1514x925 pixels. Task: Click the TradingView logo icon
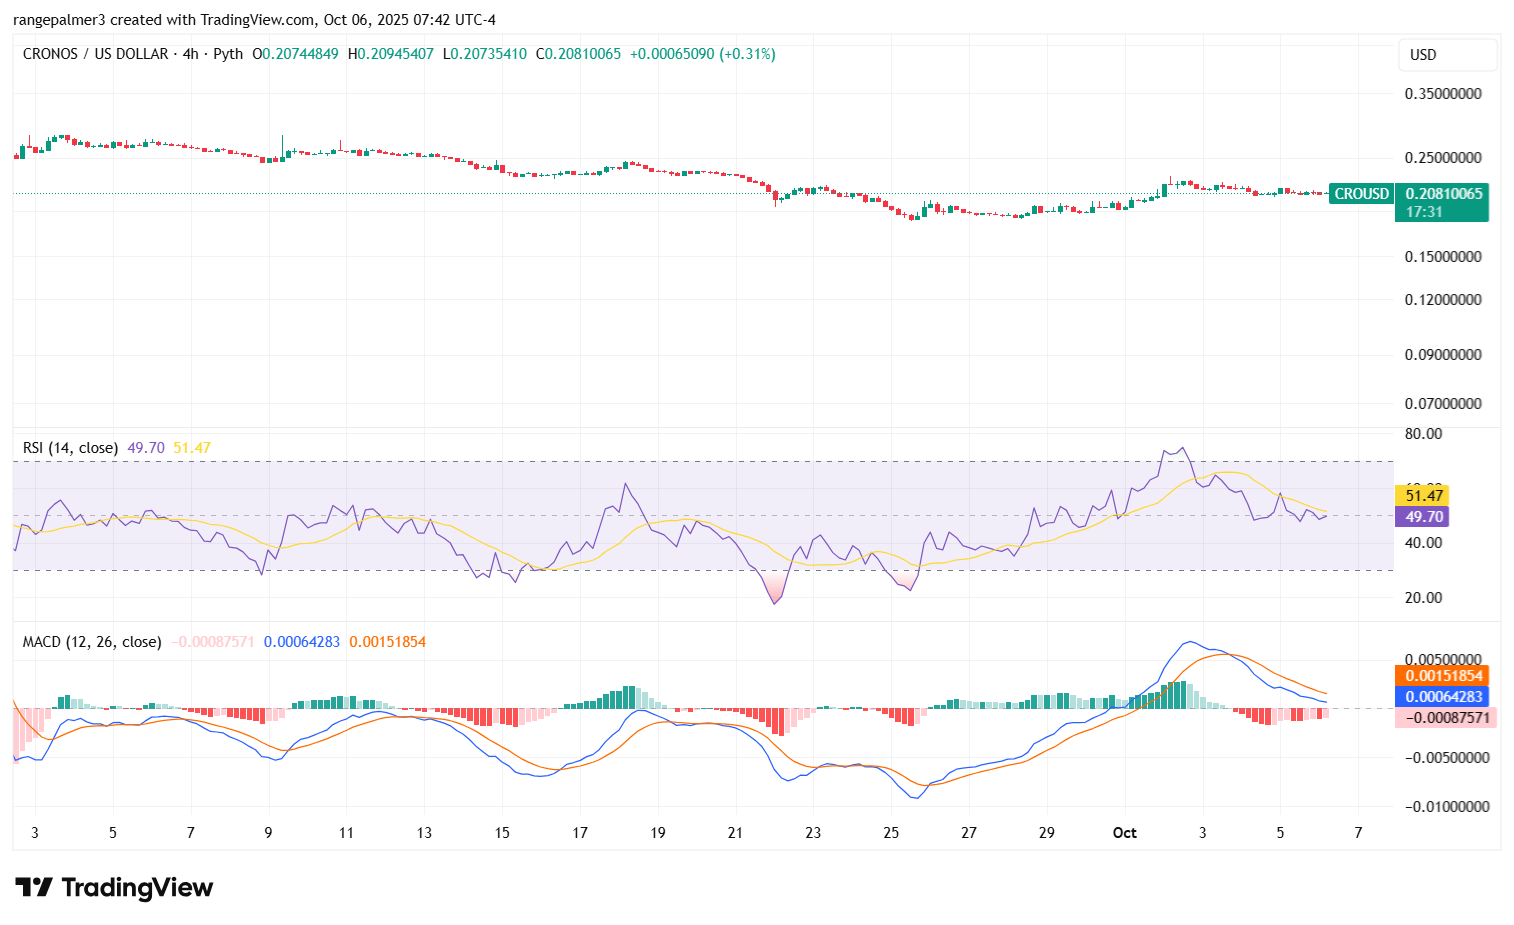(33, 887)
